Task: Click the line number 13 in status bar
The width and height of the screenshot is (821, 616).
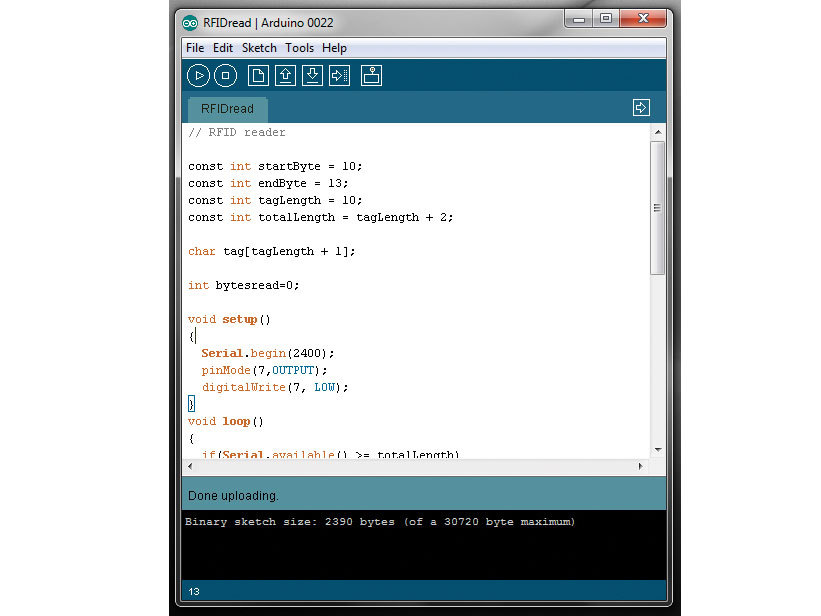Action: [x=194, y=591]
